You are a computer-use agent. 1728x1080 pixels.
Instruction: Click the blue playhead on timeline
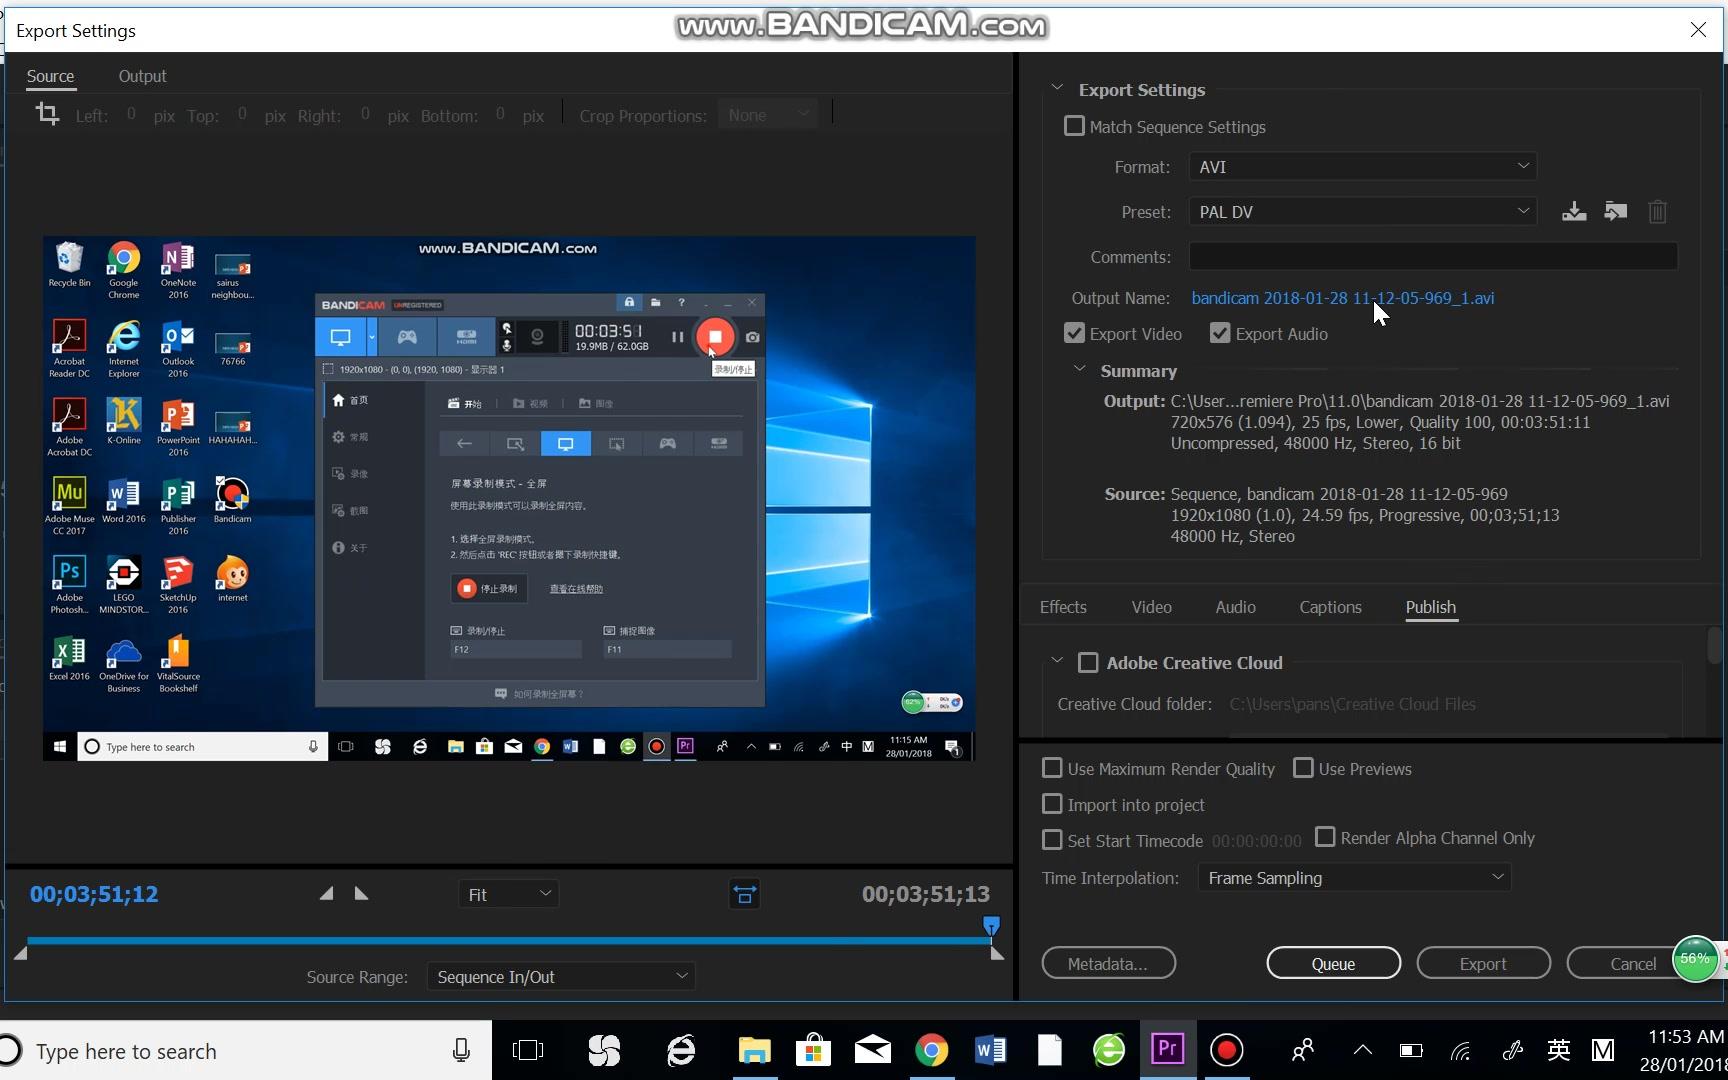(991, 926)
